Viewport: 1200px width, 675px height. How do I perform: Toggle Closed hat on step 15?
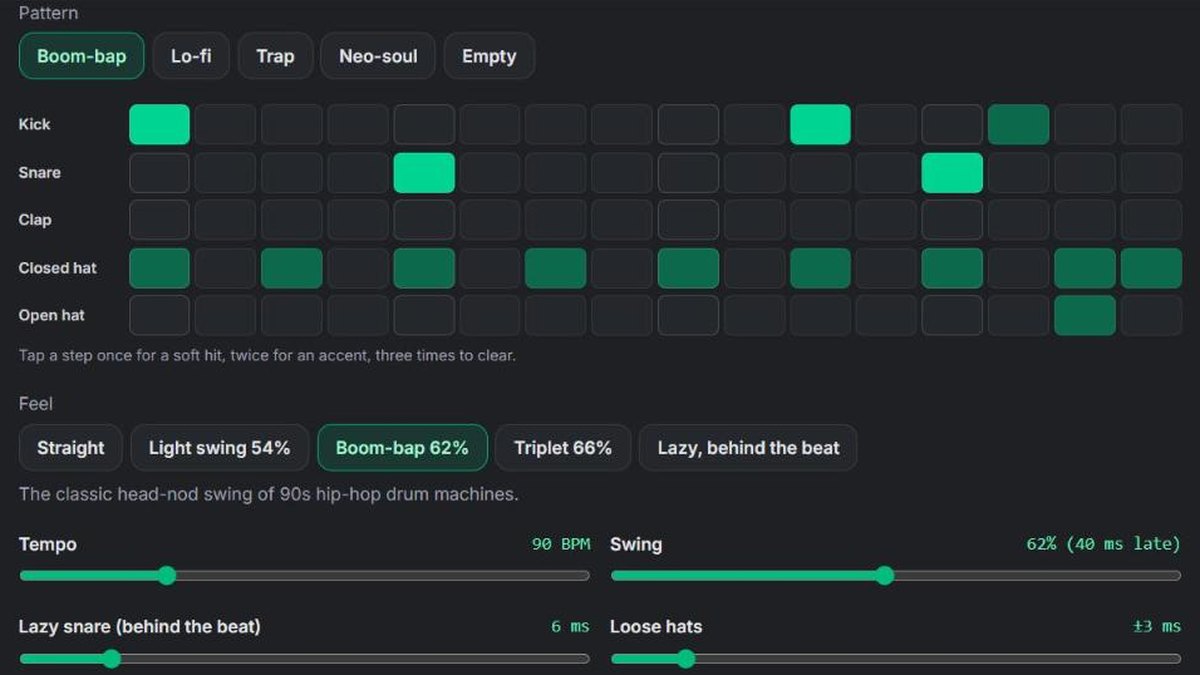point(1085,268)
